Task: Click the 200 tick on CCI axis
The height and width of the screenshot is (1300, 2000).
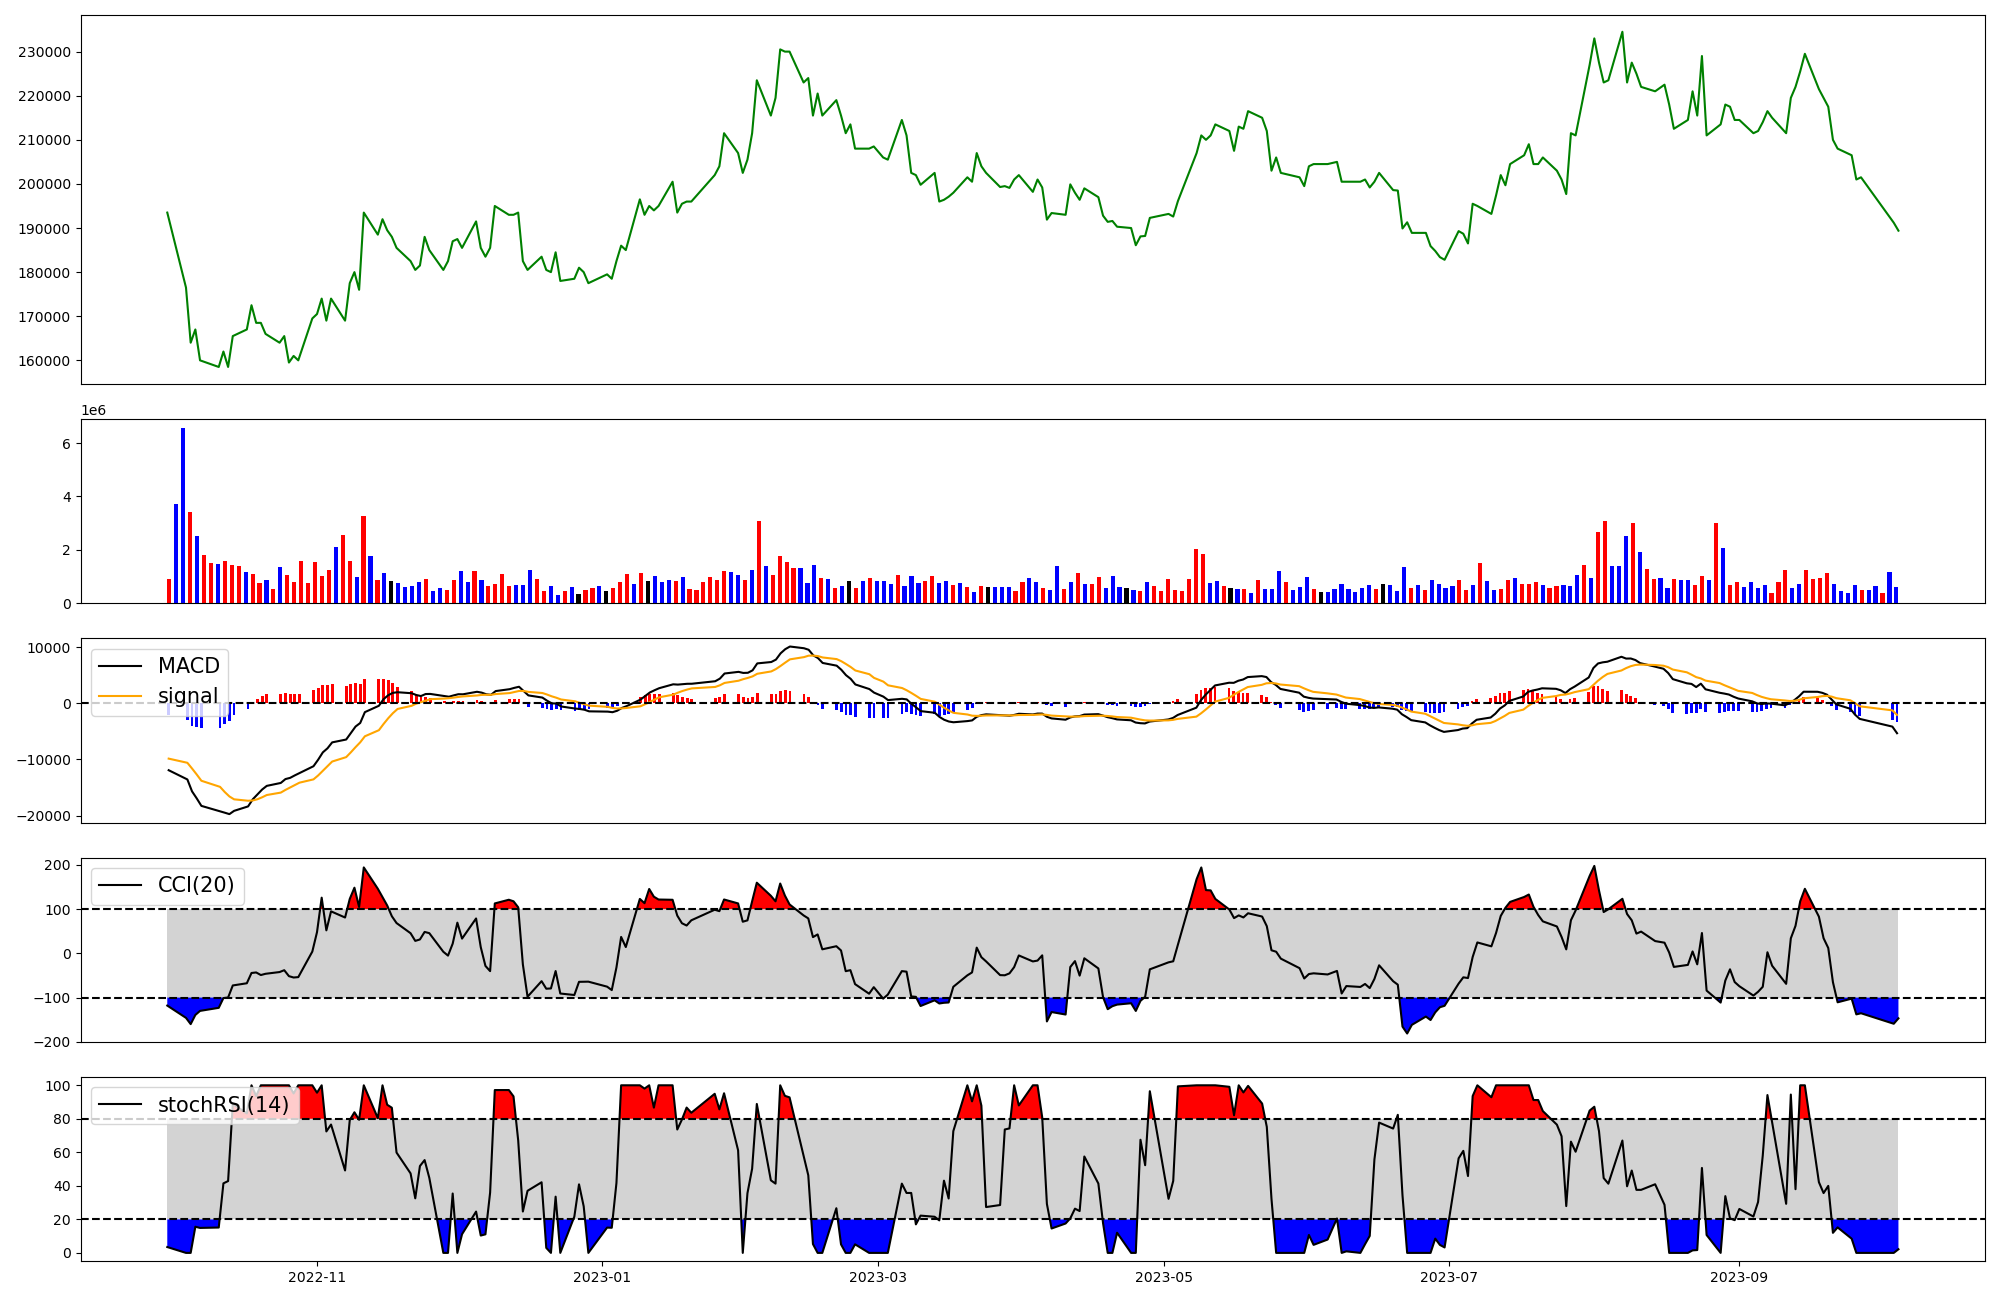Action: pyautogui.click(x=58, y=866)
